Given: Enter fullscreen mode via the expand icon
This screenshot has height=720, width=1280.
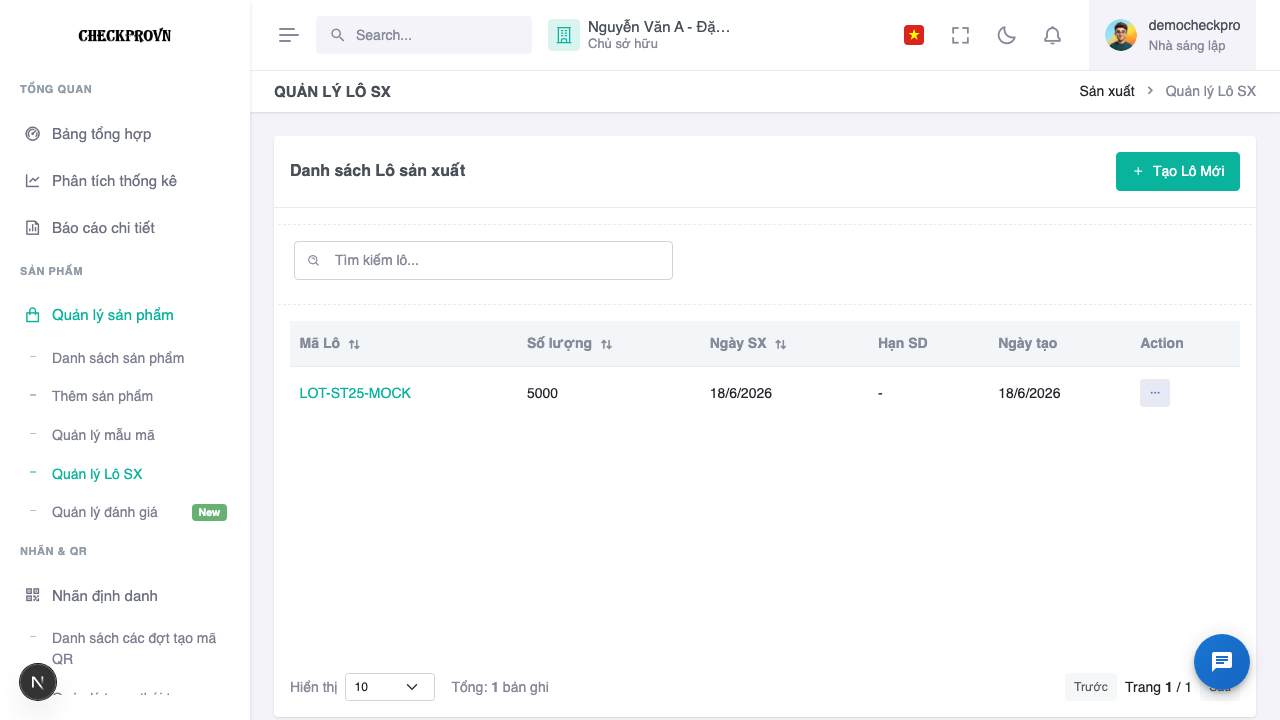Looking at the screenshot, I should tap(960, 35).
